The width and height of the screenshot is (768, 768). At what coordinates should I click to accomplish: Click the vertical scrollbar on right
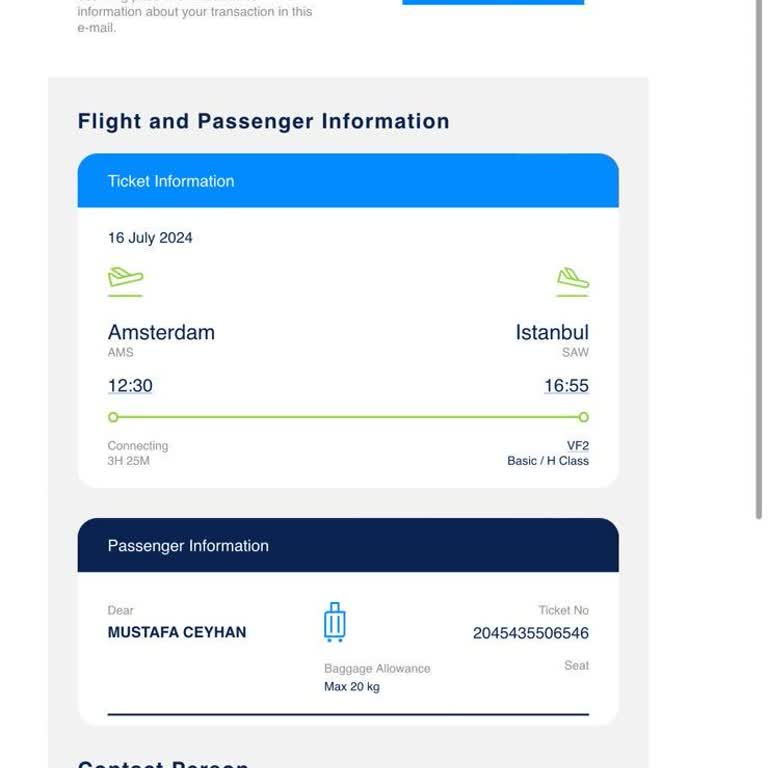[759, 260]
